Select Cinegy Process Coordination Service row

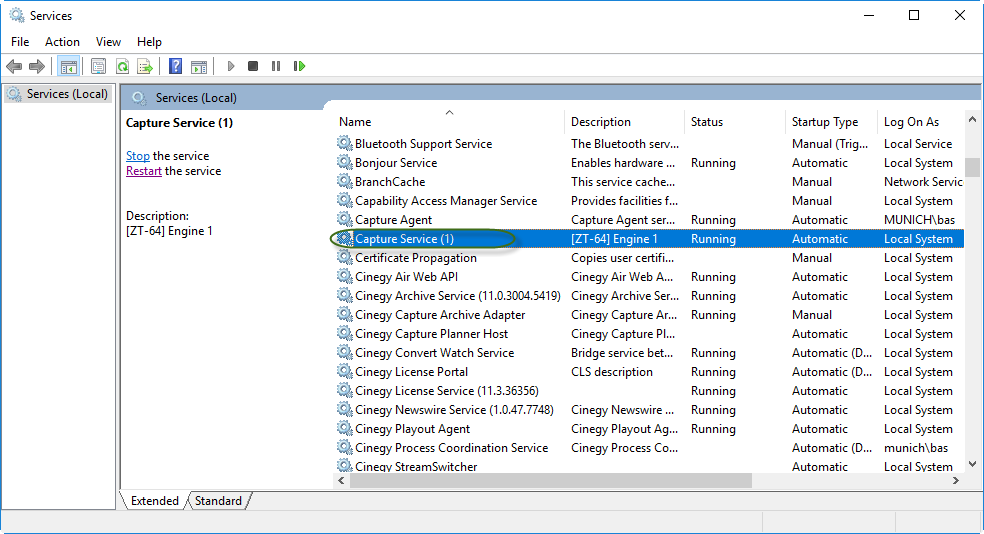(649, 447)
